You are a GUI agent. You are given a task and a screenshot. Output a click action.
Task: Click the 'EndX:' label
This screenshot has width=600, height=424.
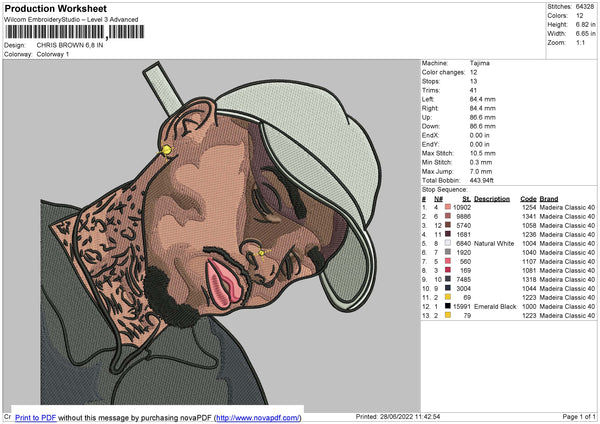(x=430, y=135)
